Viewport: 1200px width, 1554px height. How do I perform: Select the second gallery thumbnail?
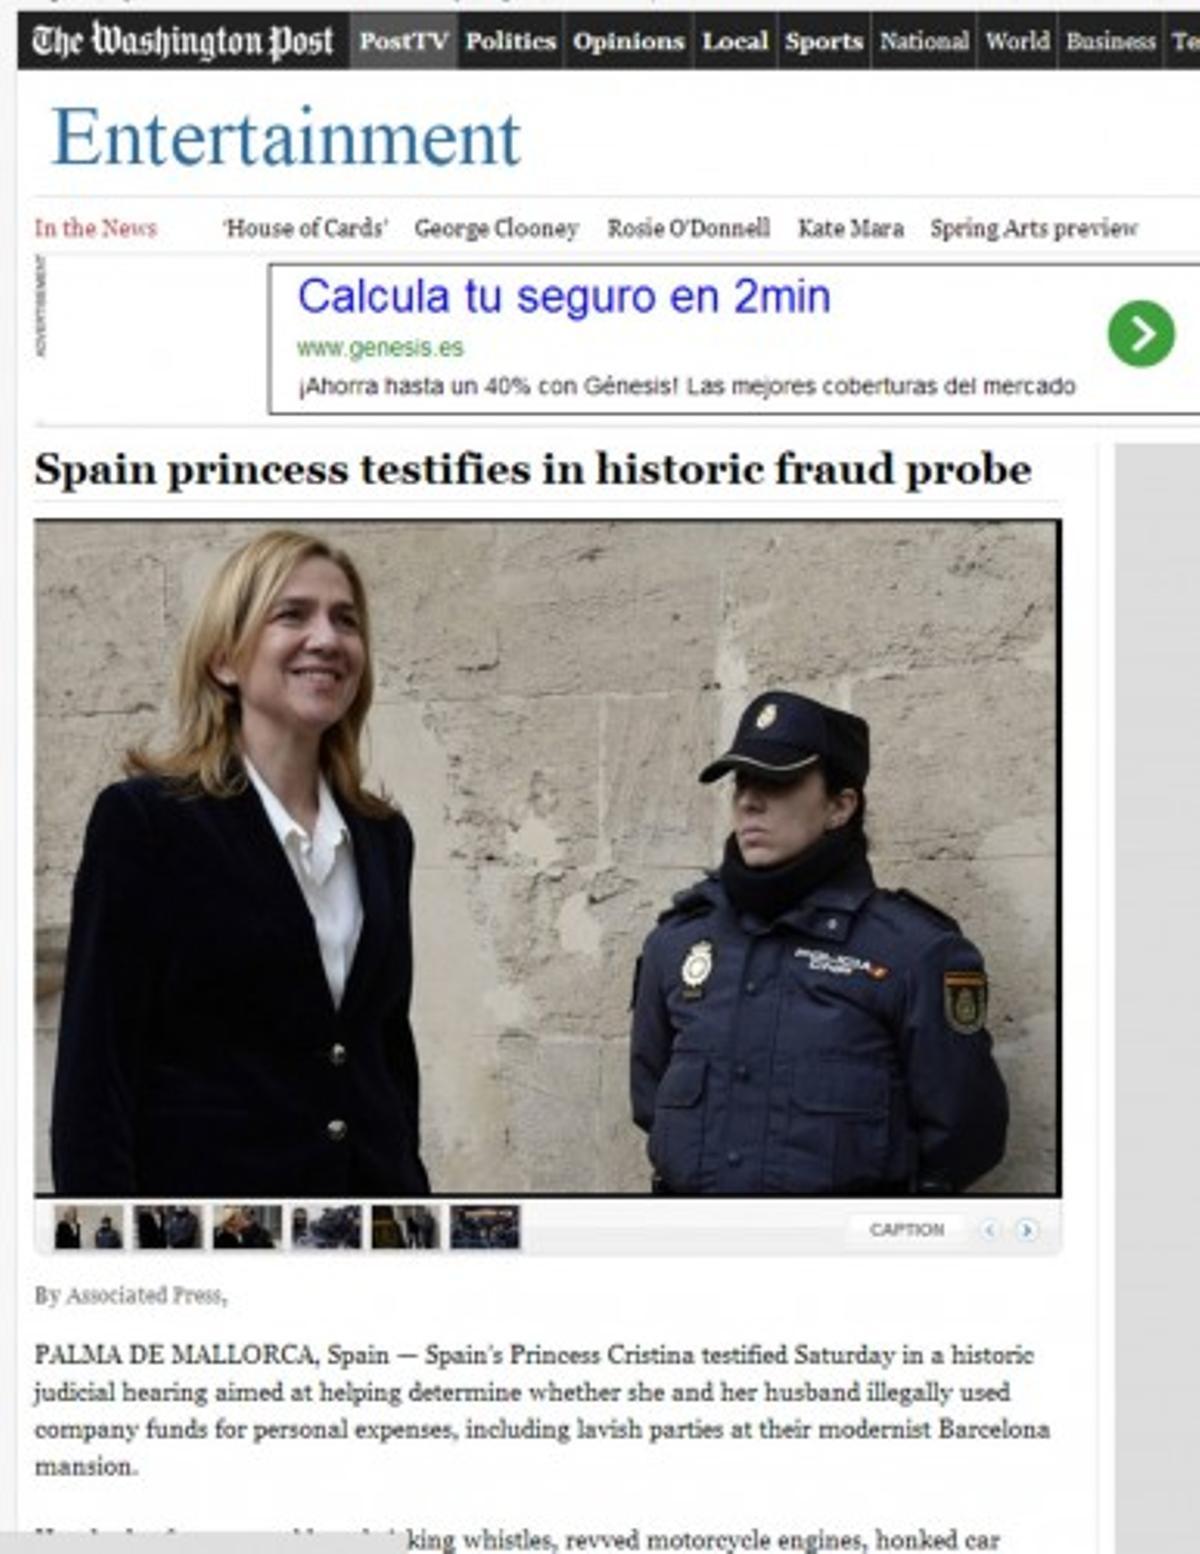point(168,1227)
